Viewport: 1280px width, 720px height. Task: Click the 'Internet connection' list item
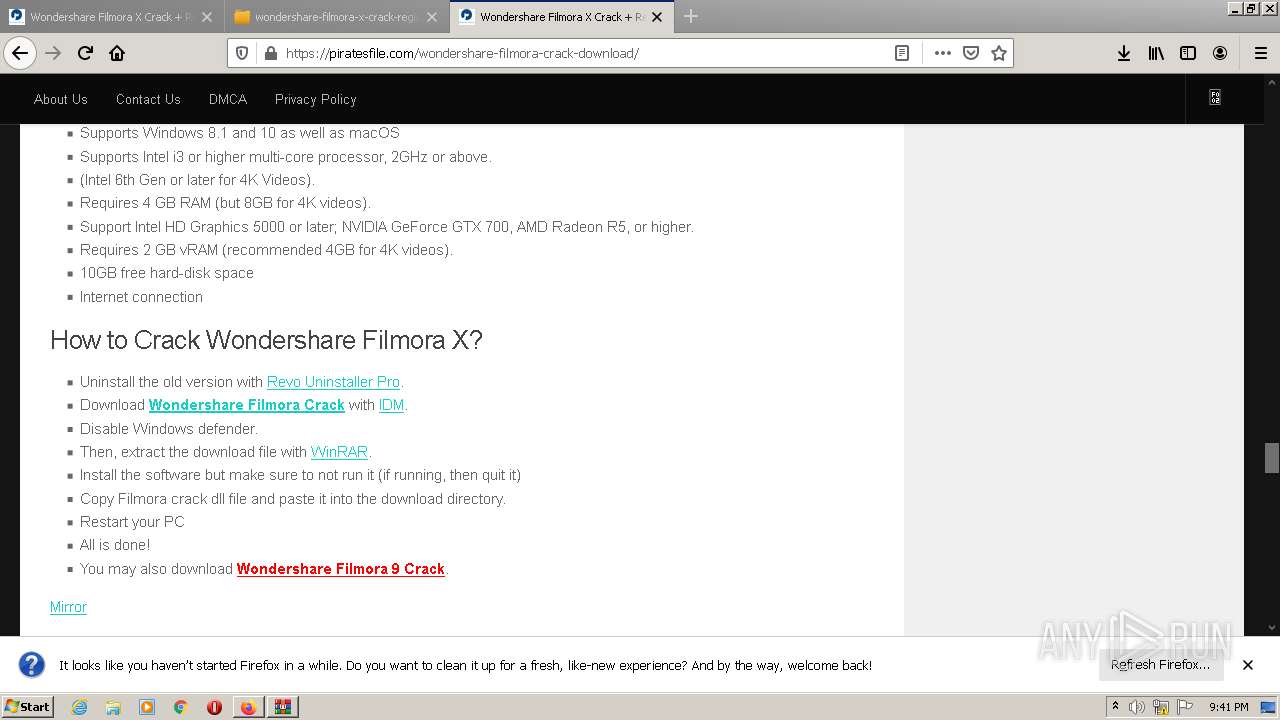tap(141, 297)
